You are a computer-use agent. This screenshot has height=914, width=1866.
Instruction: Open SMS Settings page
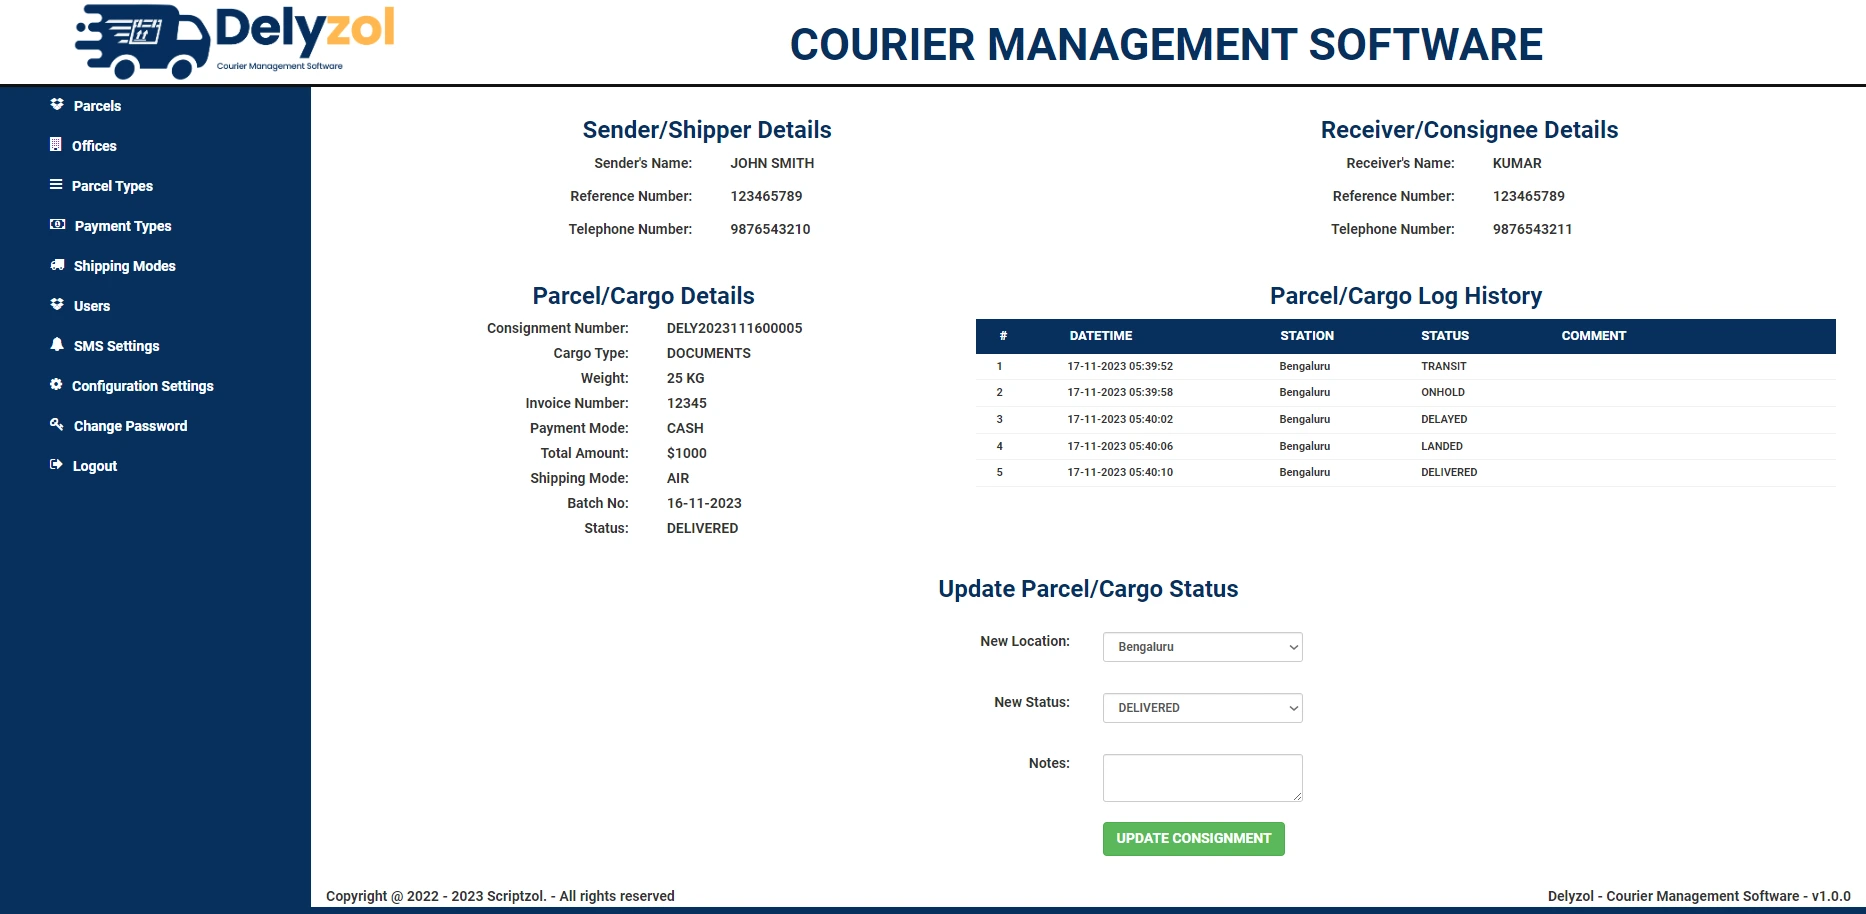(117, 346)
